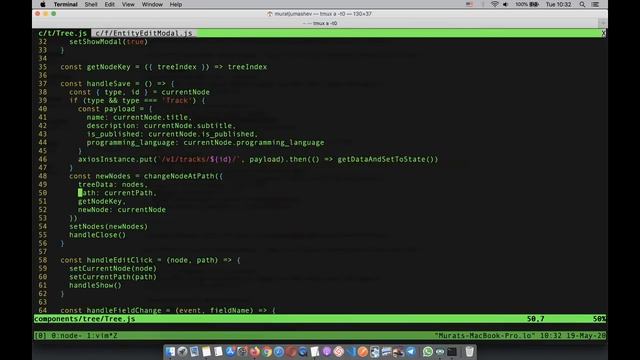Screen dimensions: 640x360
Task: Click the 'Track' string on line 39
Action: tap(178, 100)
